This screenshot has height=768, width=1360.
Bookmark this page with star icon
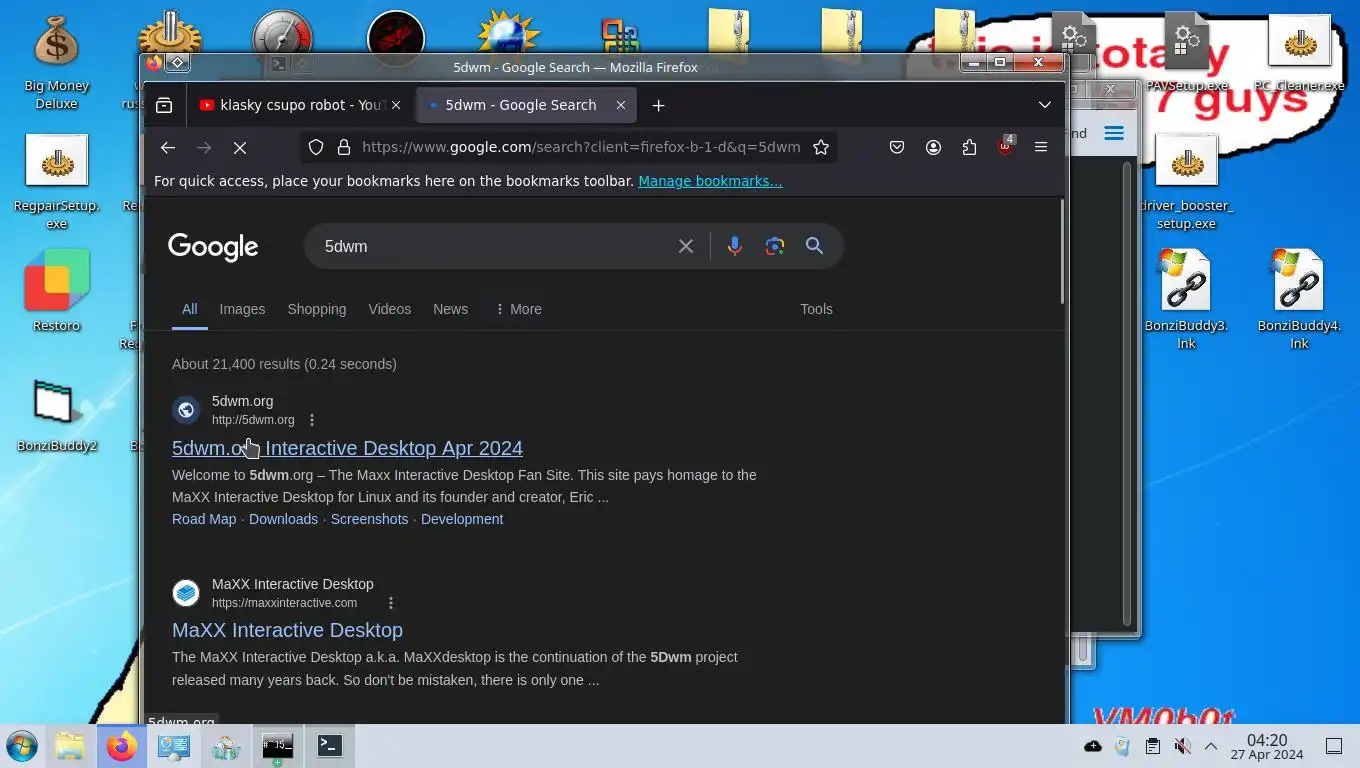(821, 147)
